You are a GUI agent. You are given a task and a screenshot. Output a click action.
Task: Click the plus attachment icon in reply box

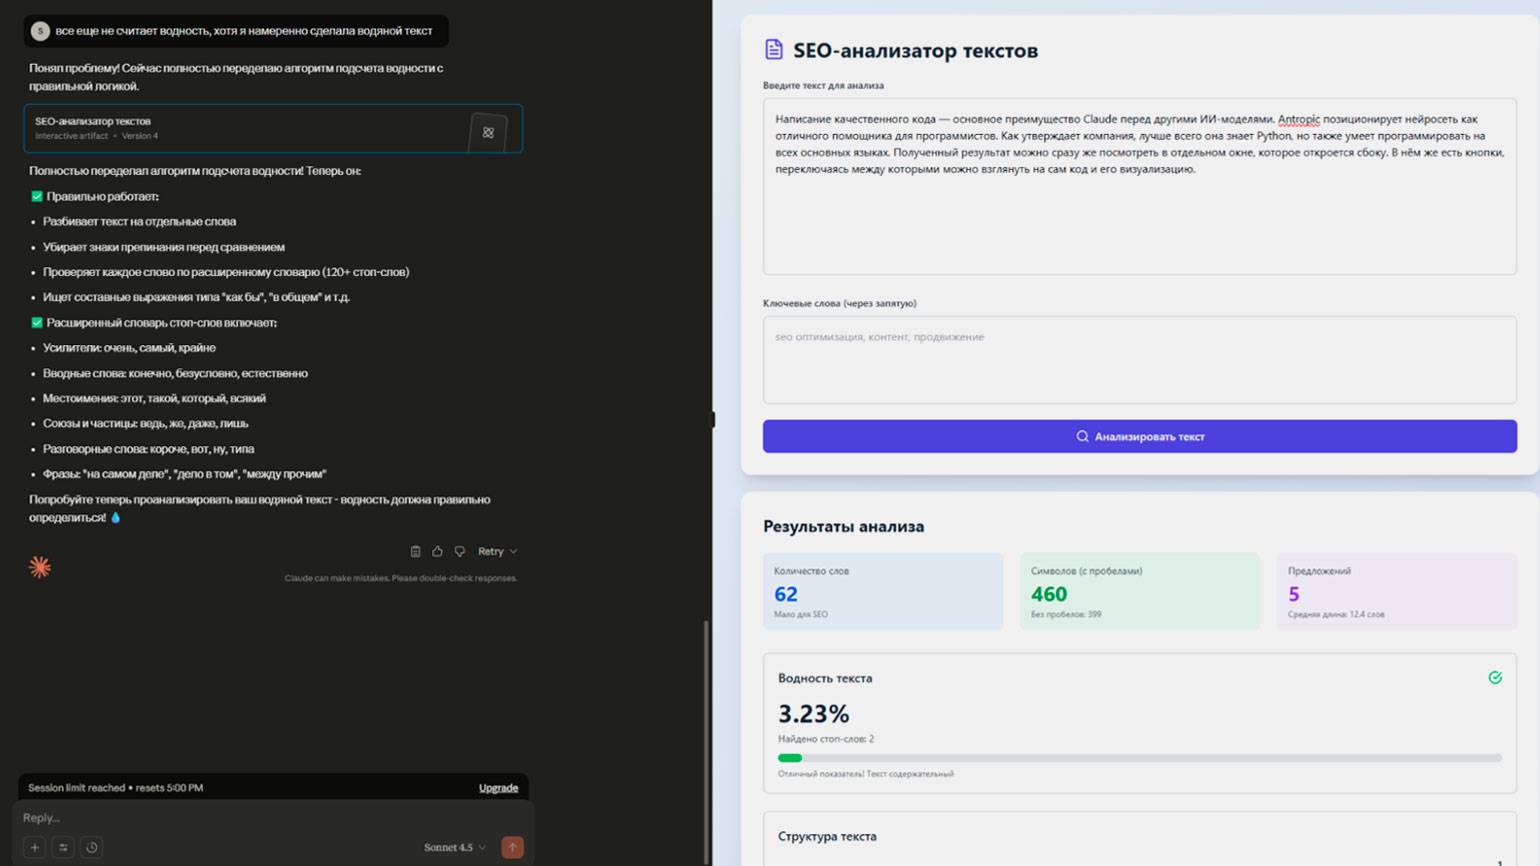pyautogui.click(x=35, y=847)
